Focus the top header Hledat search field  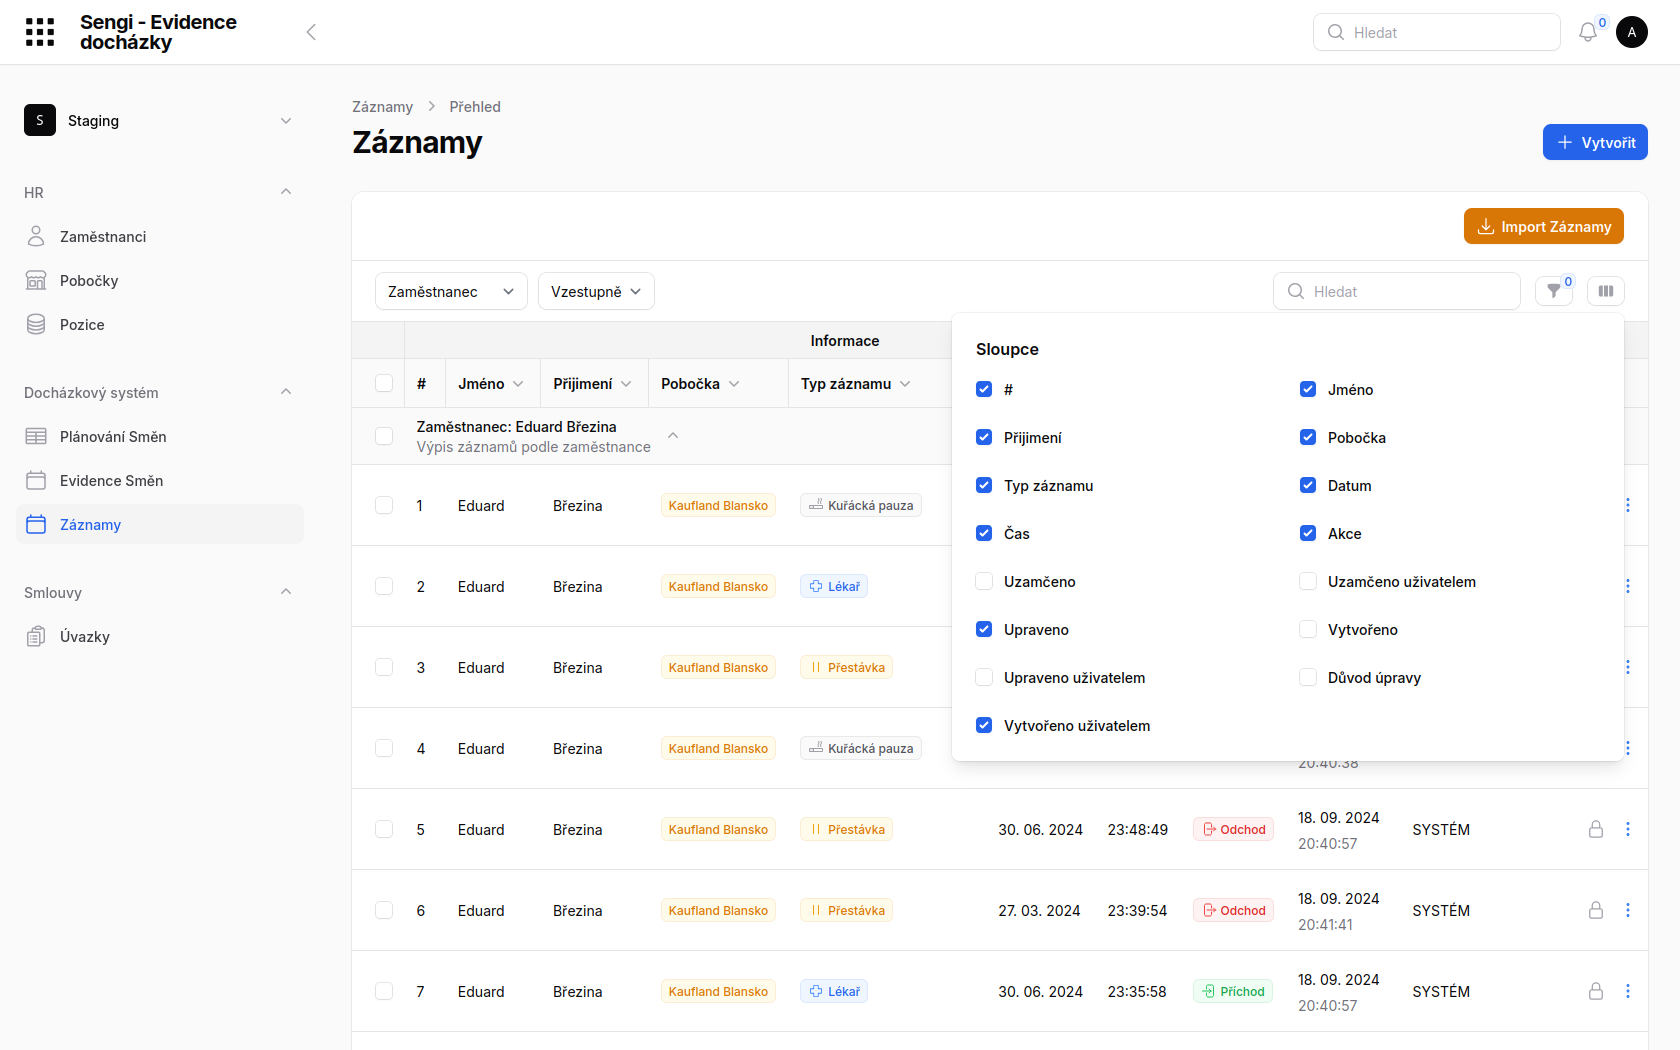1437,32
